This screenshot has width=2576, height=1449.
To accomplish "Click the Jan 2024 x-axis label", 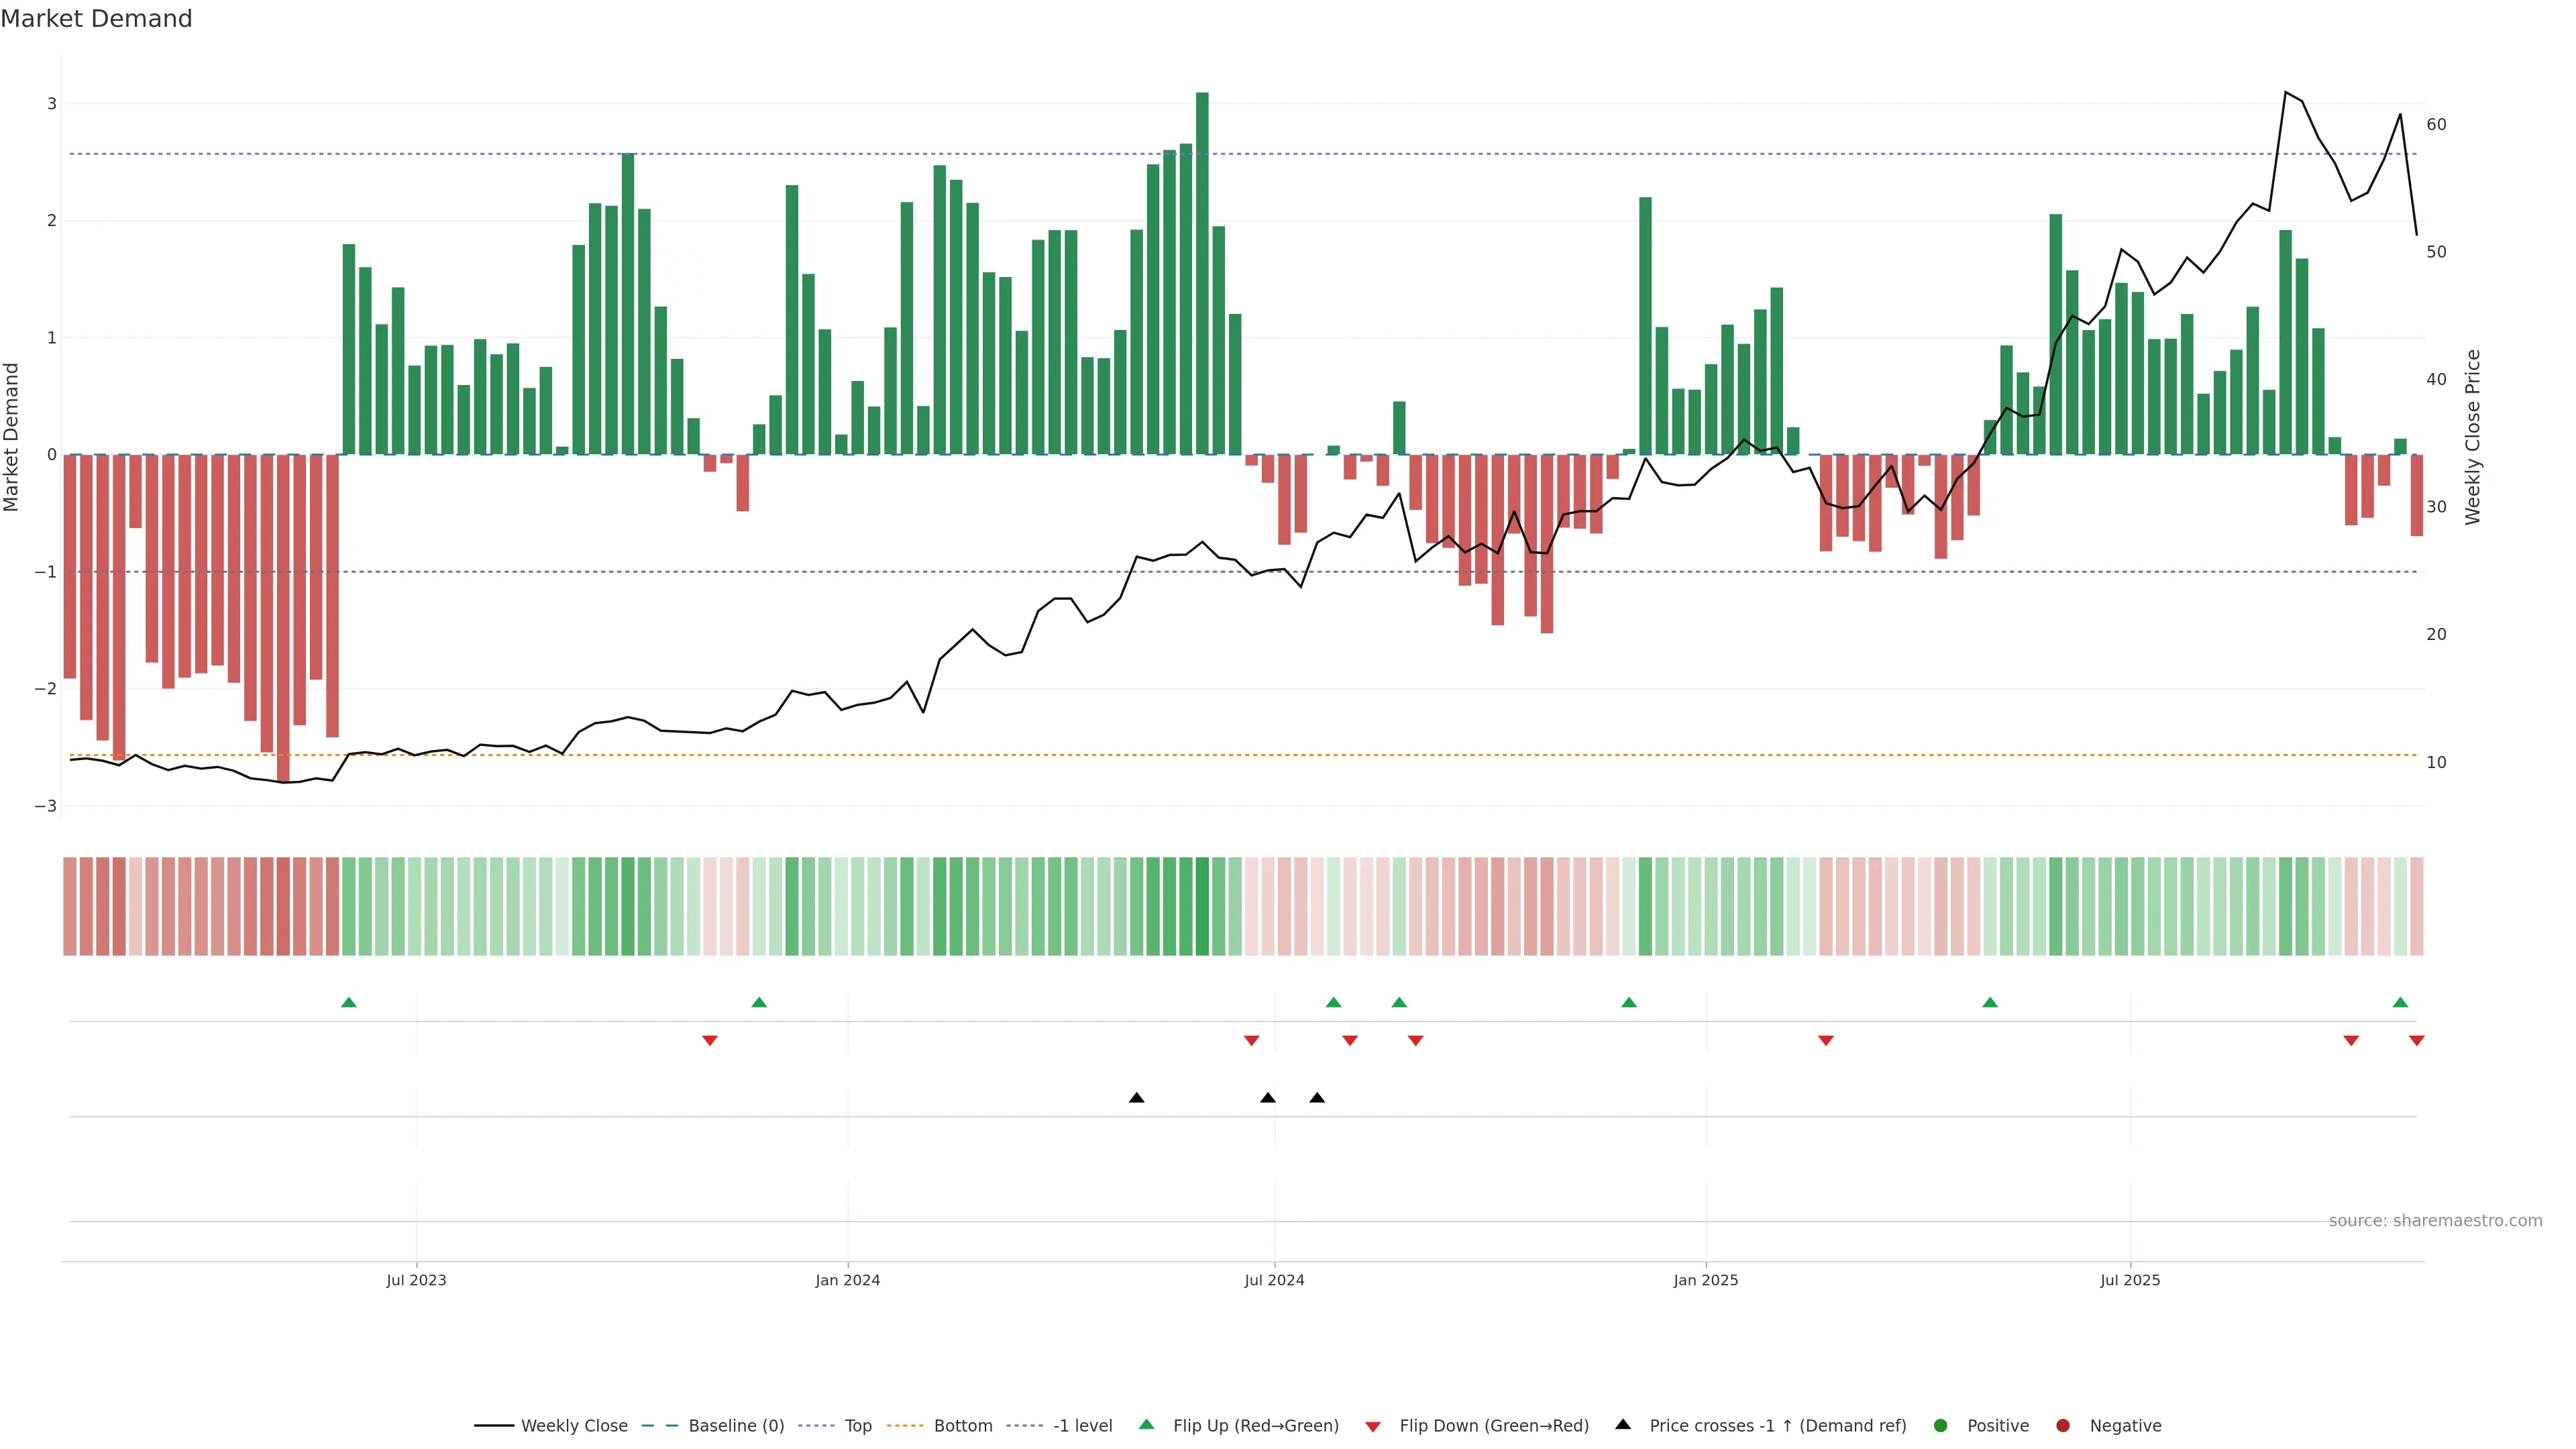I will click(x=847, y=1280).
